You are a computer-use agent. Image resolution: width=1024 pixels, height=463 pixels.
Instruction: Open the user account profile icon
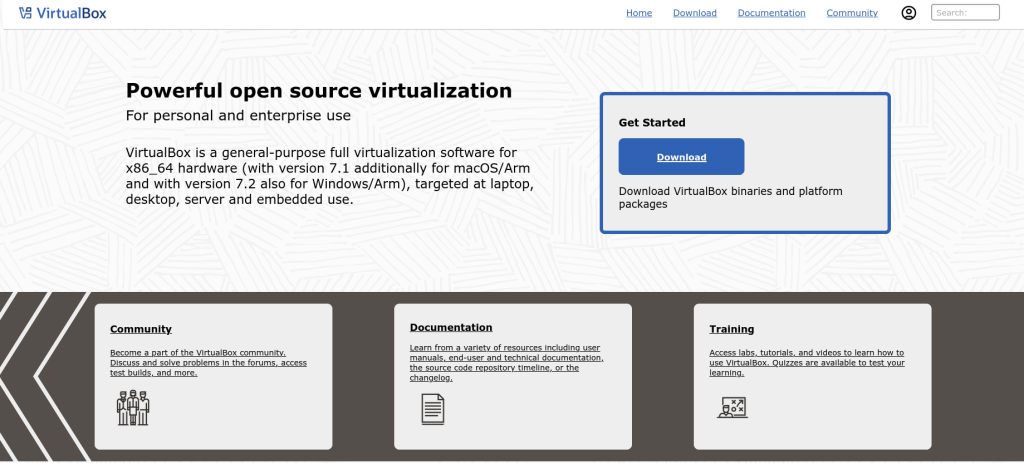coord(908,13)
